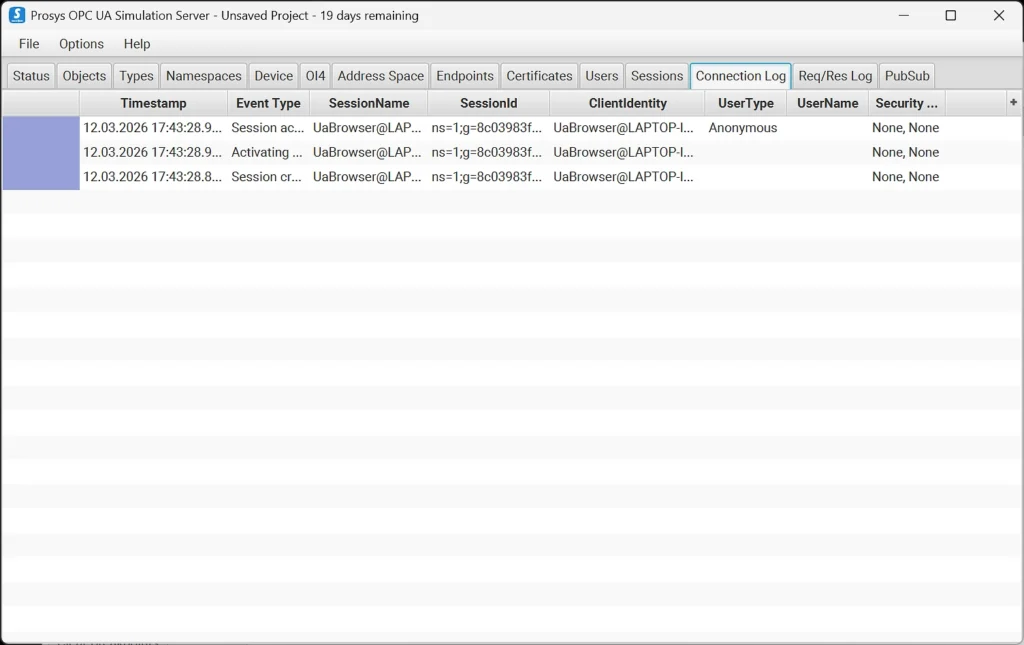Image resolution: width=1024 pixels, height=645 pixels.
Task: Maximize the Simulation Server window
Action: tap(950, 15)
